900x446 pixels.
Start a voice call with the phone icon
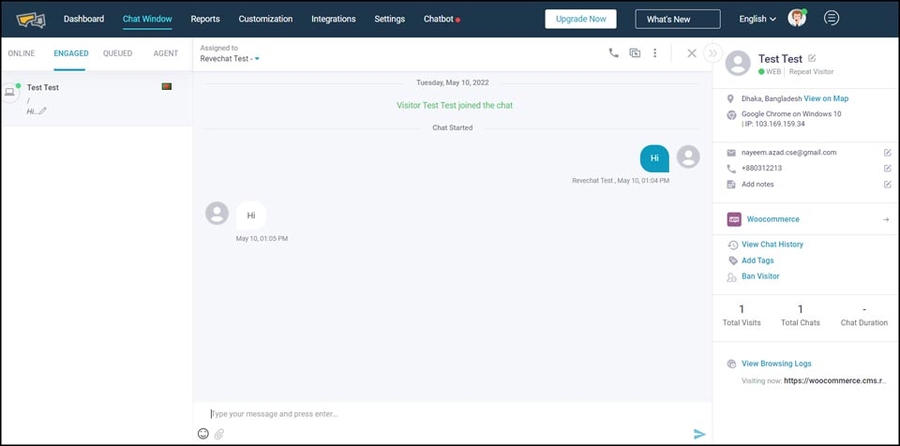click(x=613, y=53)
